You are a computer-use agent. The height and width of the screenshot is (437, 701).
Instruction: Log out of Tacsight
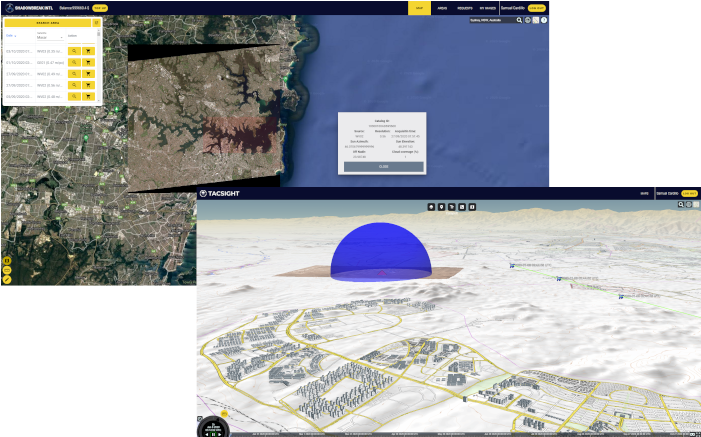tap(689, 194)
